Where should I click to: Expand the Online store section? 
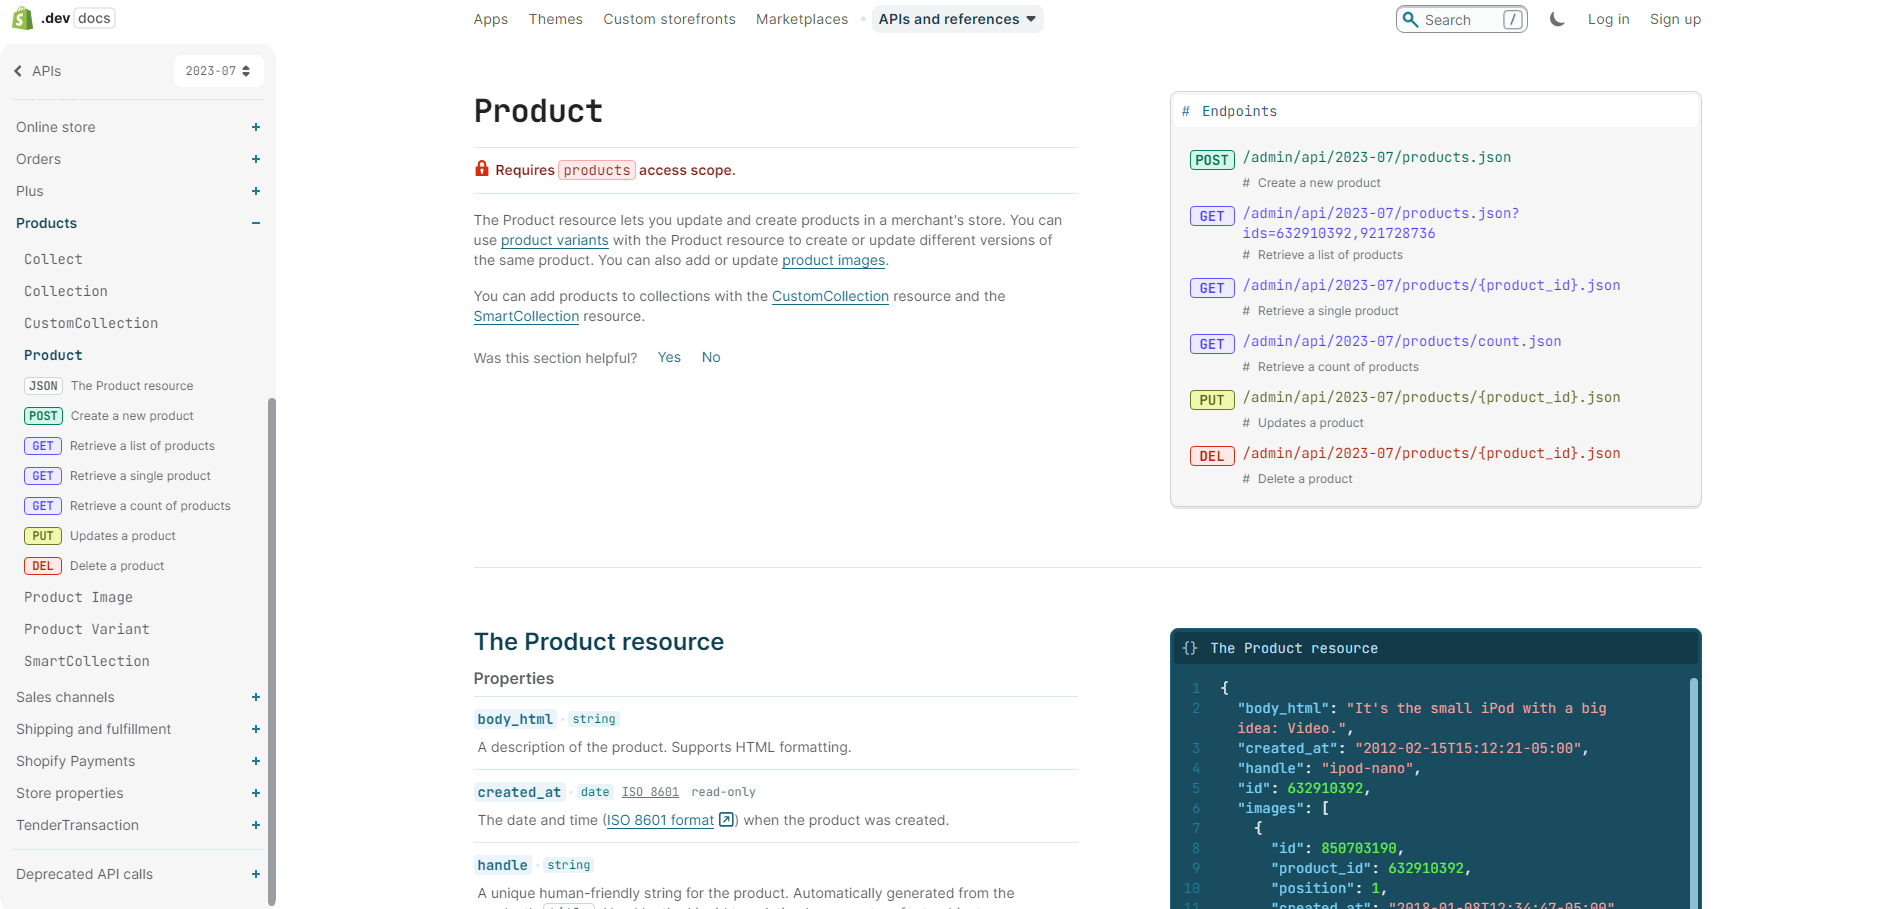[x=256, y=127]
